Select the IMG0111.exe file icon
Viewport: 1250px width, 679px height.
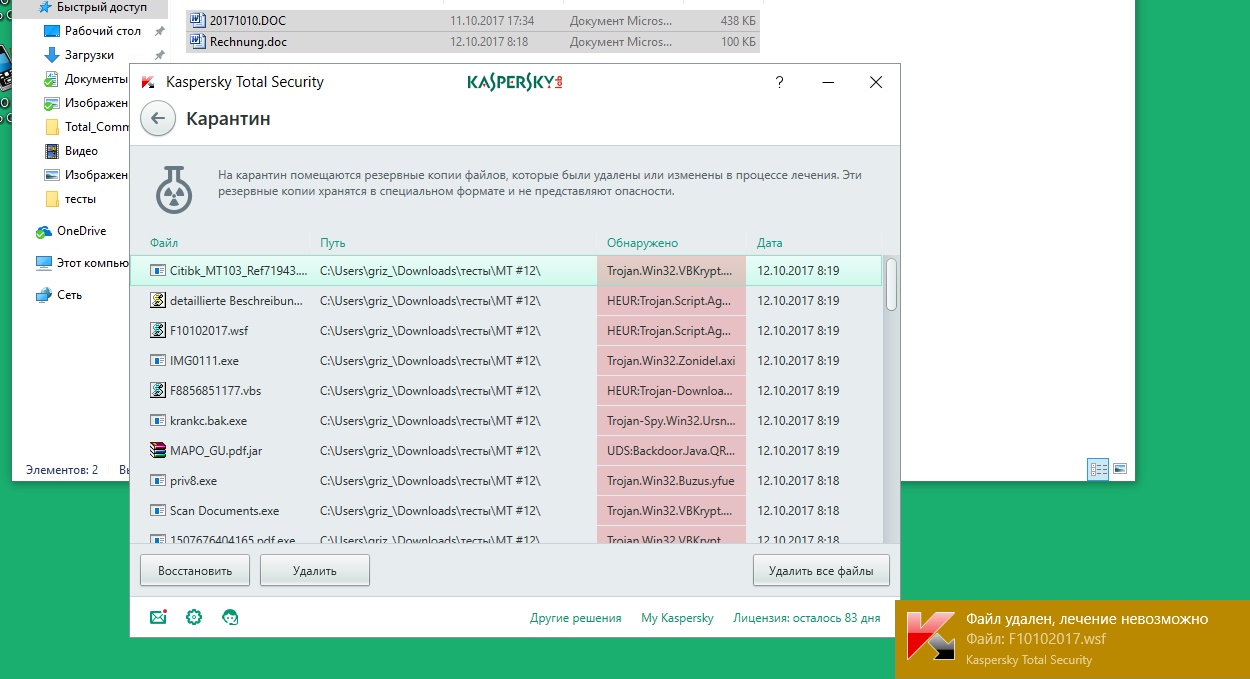point(157,360)
